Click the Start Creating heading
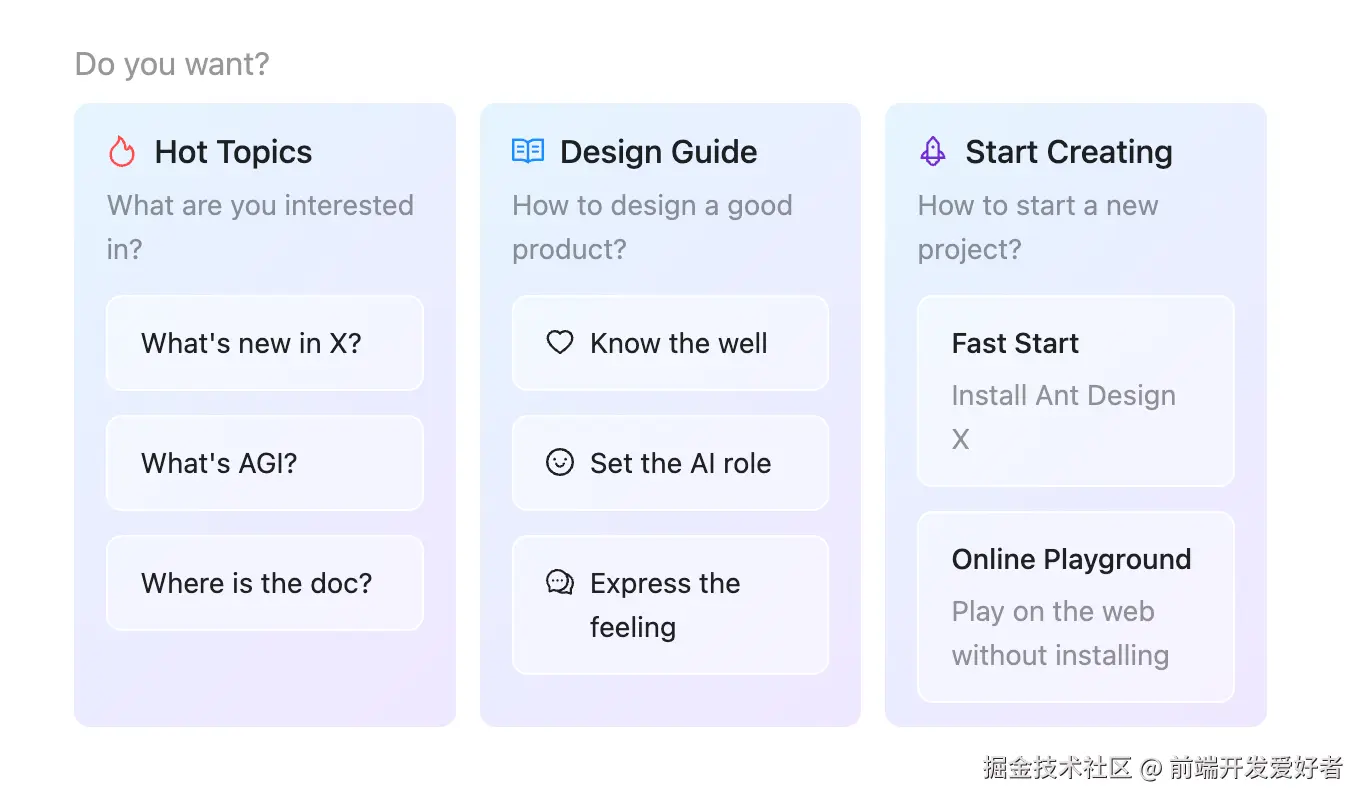1366x804 pixels. tap(1068, 152)
